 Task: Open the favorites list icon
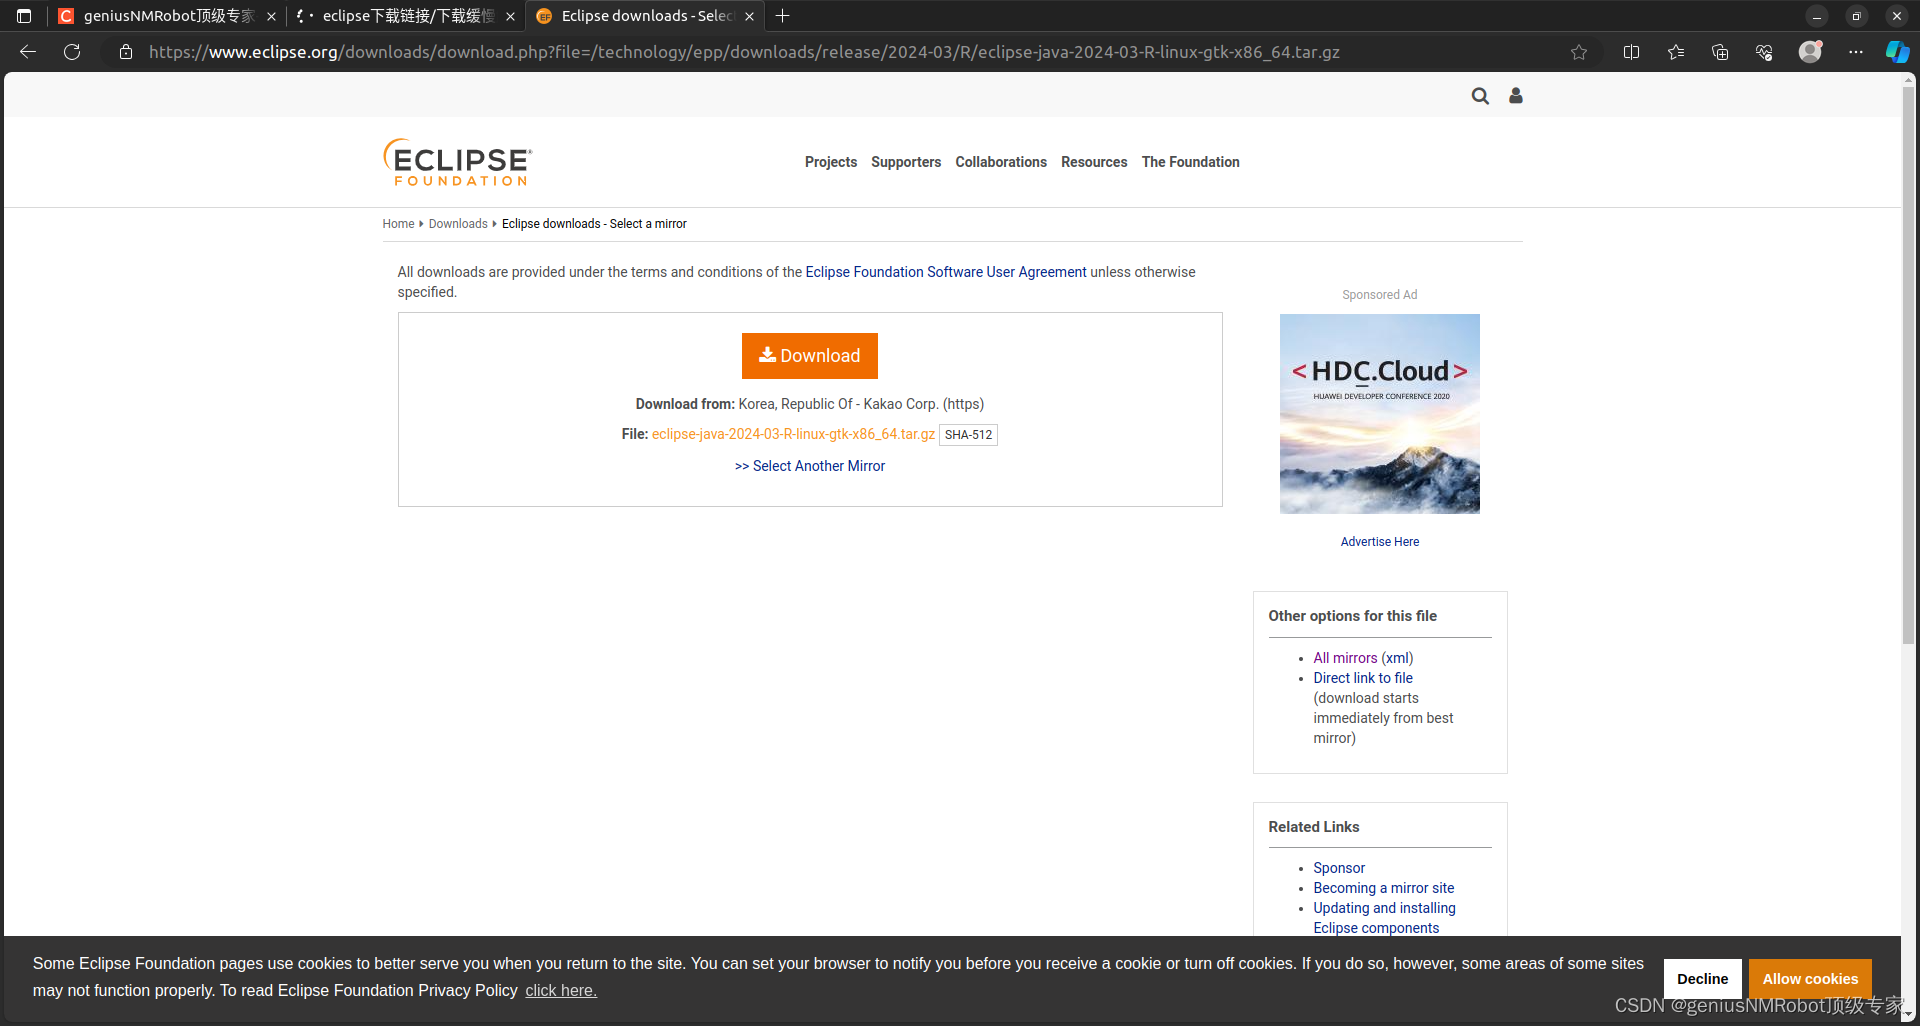[x=1676, y=52]
